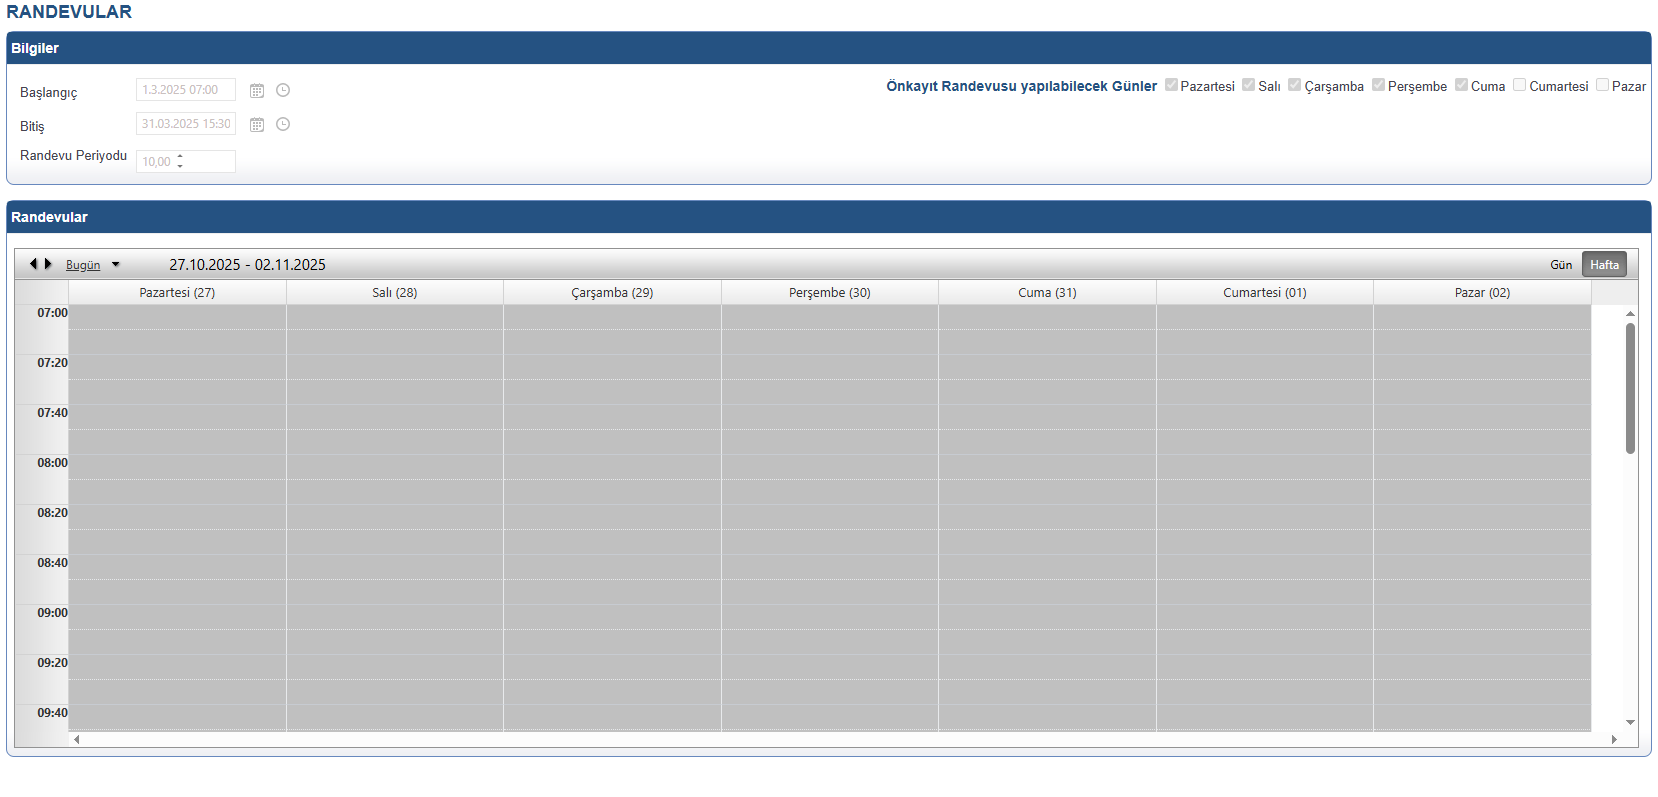Viewport: 1658px width, 797px height.
Task: Decrease Randevu Periyodu with down spinner
Action: tap(180, 166)
